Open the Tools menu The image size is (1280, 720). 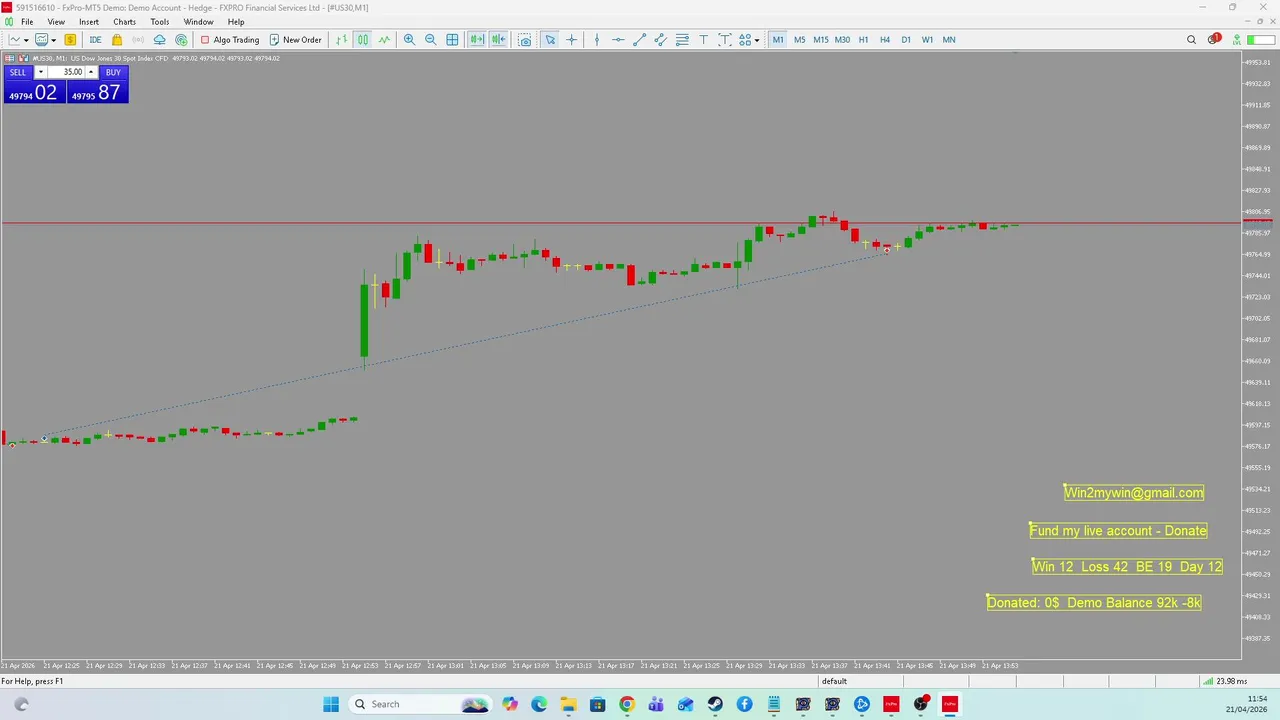point(160,22)
